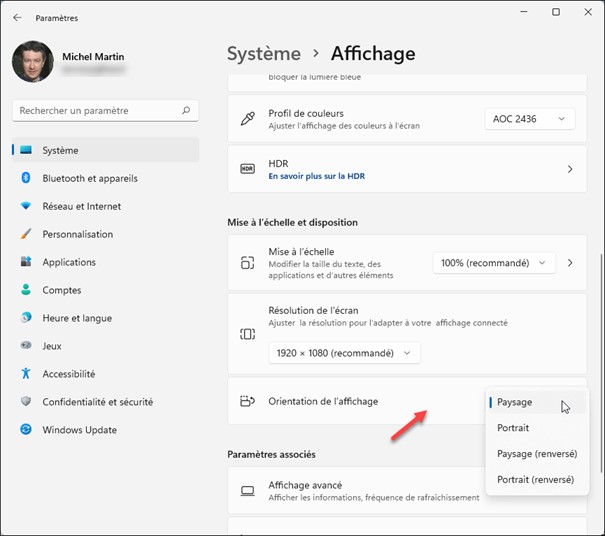
Task: Choose Portrait (renversé) from the list
Action: tap(535, 480)
